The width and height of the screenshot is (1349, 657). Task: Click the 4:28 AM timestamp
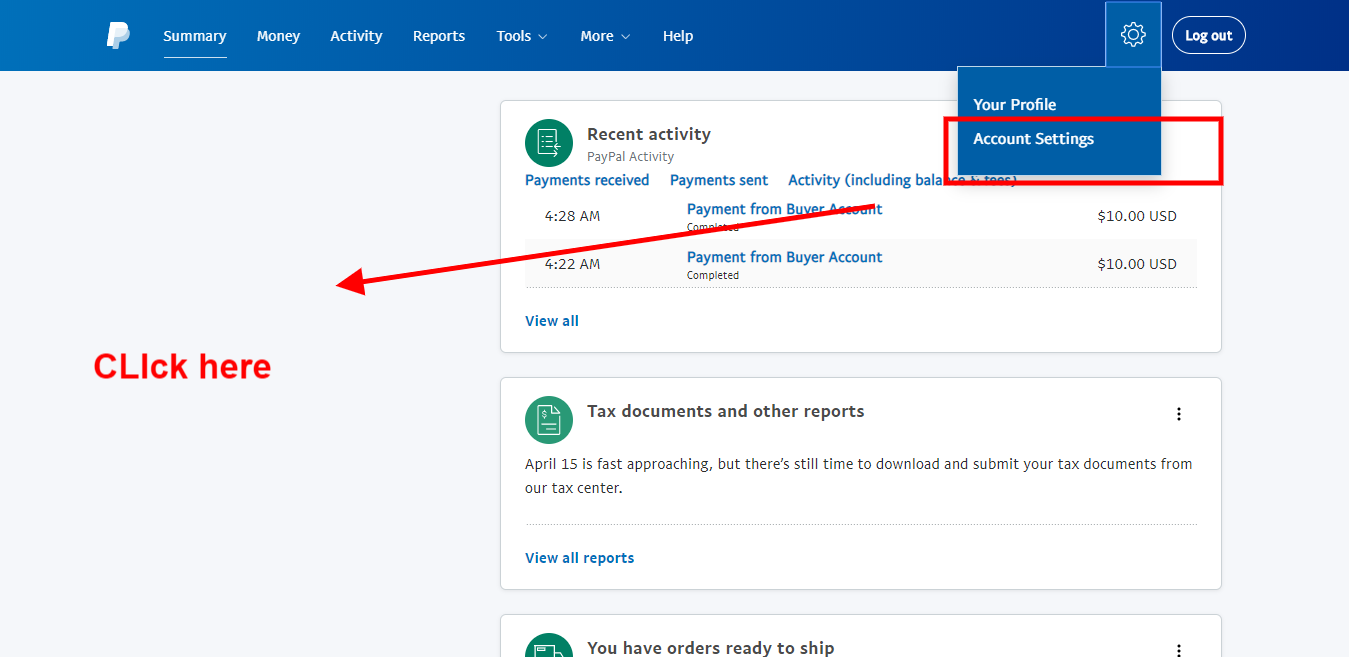(x=572, y=216)
